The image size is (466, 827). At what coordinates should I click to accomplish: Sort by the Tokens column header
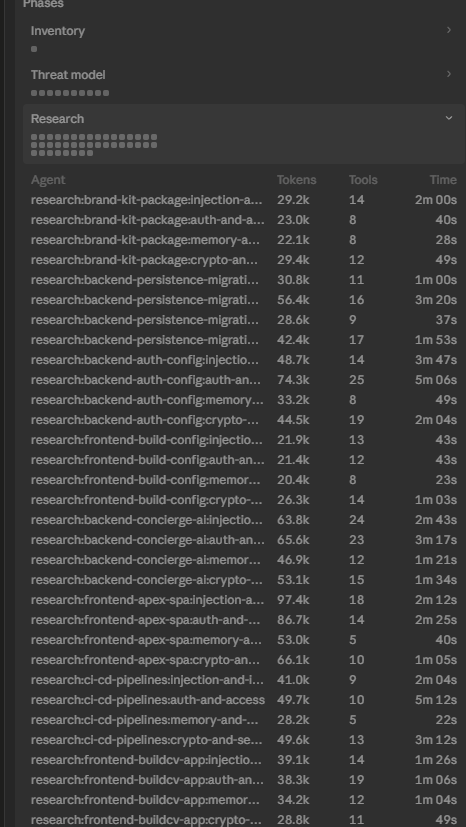(296, 180)
